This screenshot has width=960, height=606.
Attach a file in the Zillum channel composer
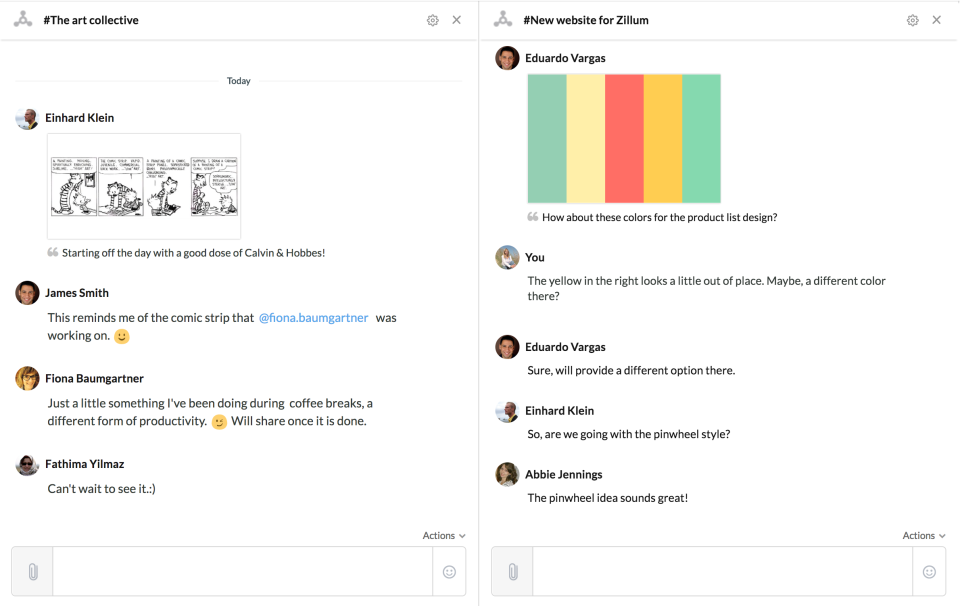click(x=511, y=571)
